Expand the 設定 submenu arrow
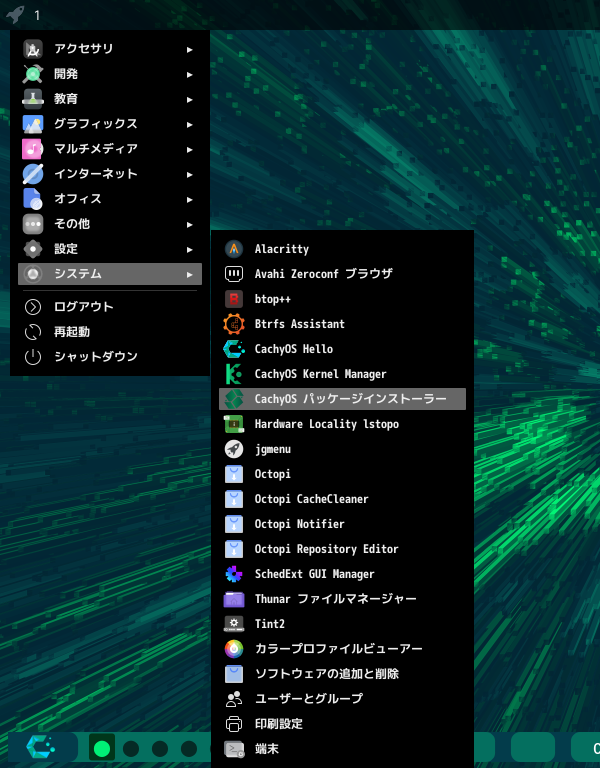Screen dimensions: 600x768 [189, 249]
